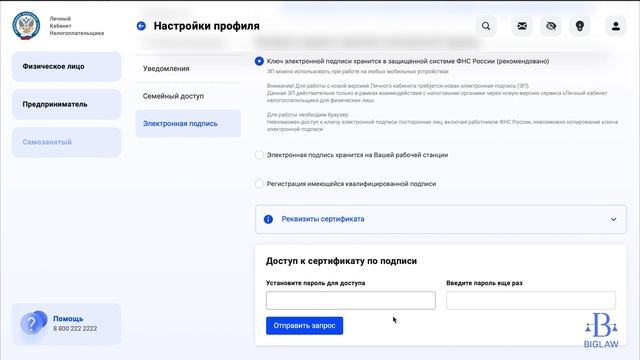Click the Отправить запрос button
The height and width of the screenshot is (360, 640).
click(304, 326)
